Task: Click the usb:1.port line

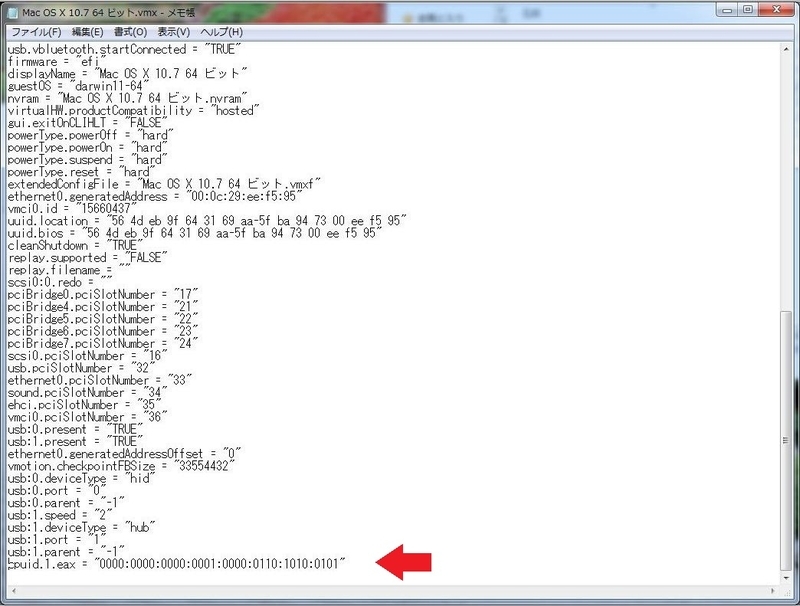Action: (57, 539)
